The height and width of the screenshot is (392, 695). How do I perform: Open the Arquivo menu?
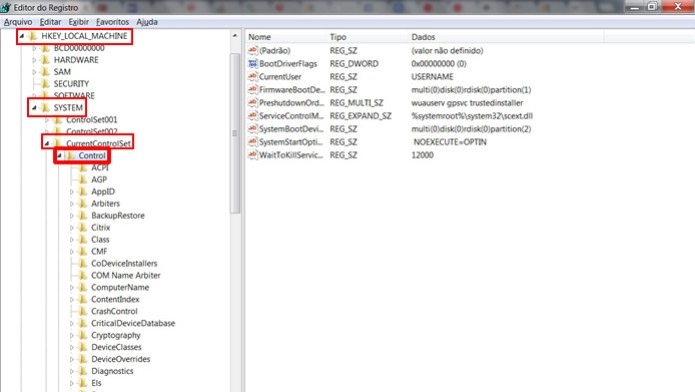point(18,22)
